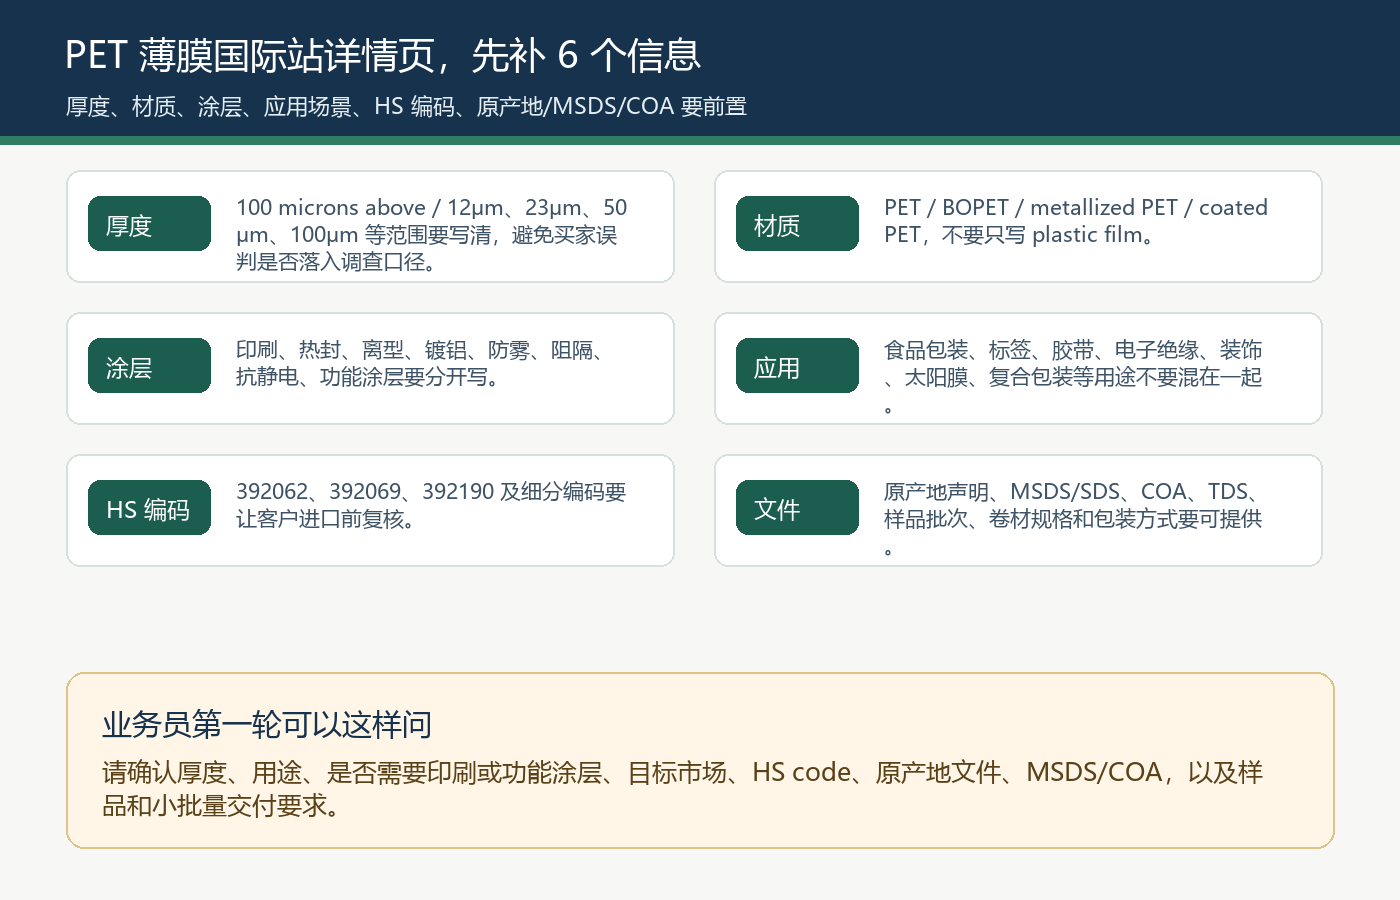This screenshot has width=1400, height=900.
Task: Click the subtitle starting '厚度、材质、涂层、应用场景'
Action: [406, 106]
